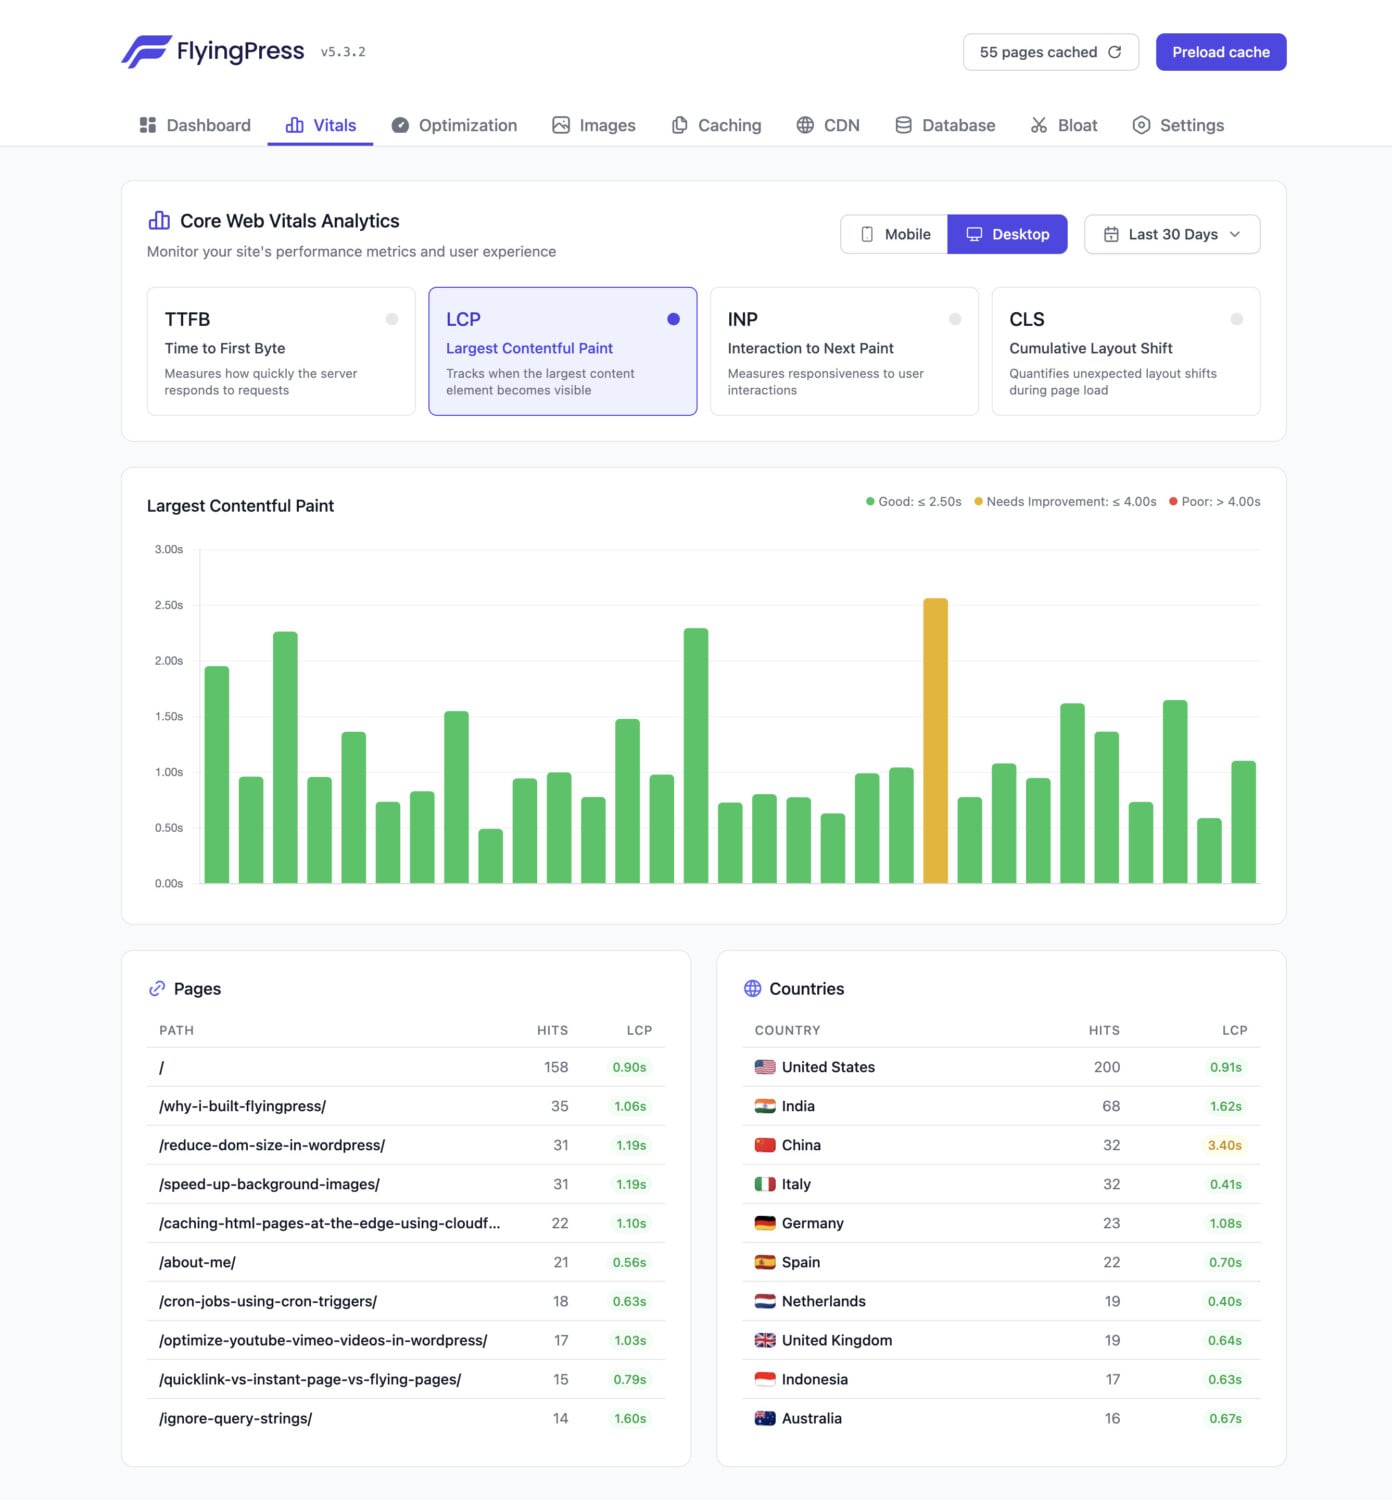Open the Dashboard tab

(195, 125)
